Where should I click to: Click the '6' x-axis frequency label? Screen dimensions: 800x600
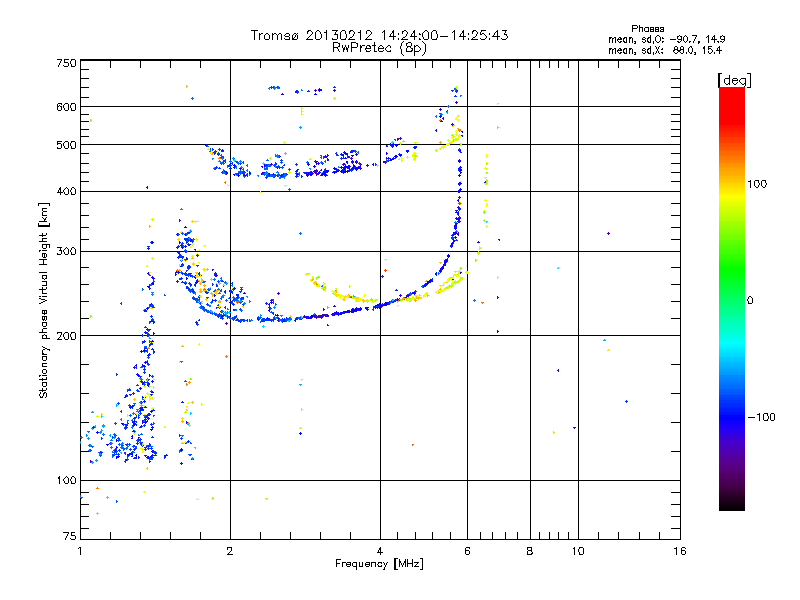pyautogui.click(x=467, y=551)
